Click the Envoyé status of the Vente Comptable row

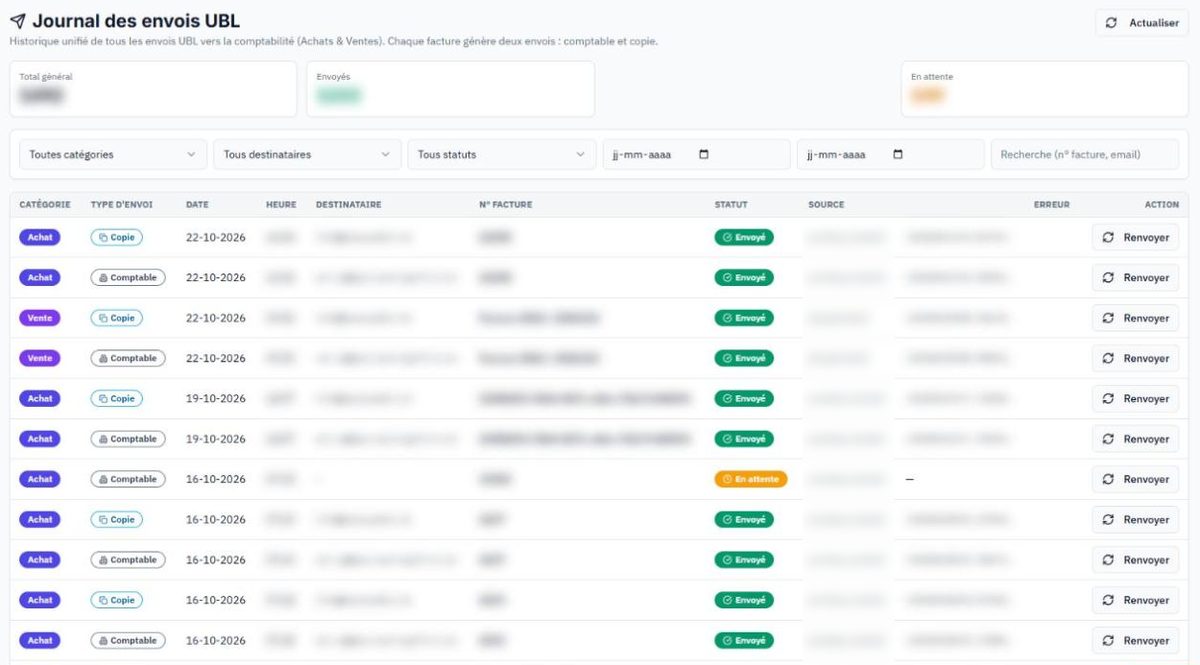pyautogui.click(x=744, y=358)
